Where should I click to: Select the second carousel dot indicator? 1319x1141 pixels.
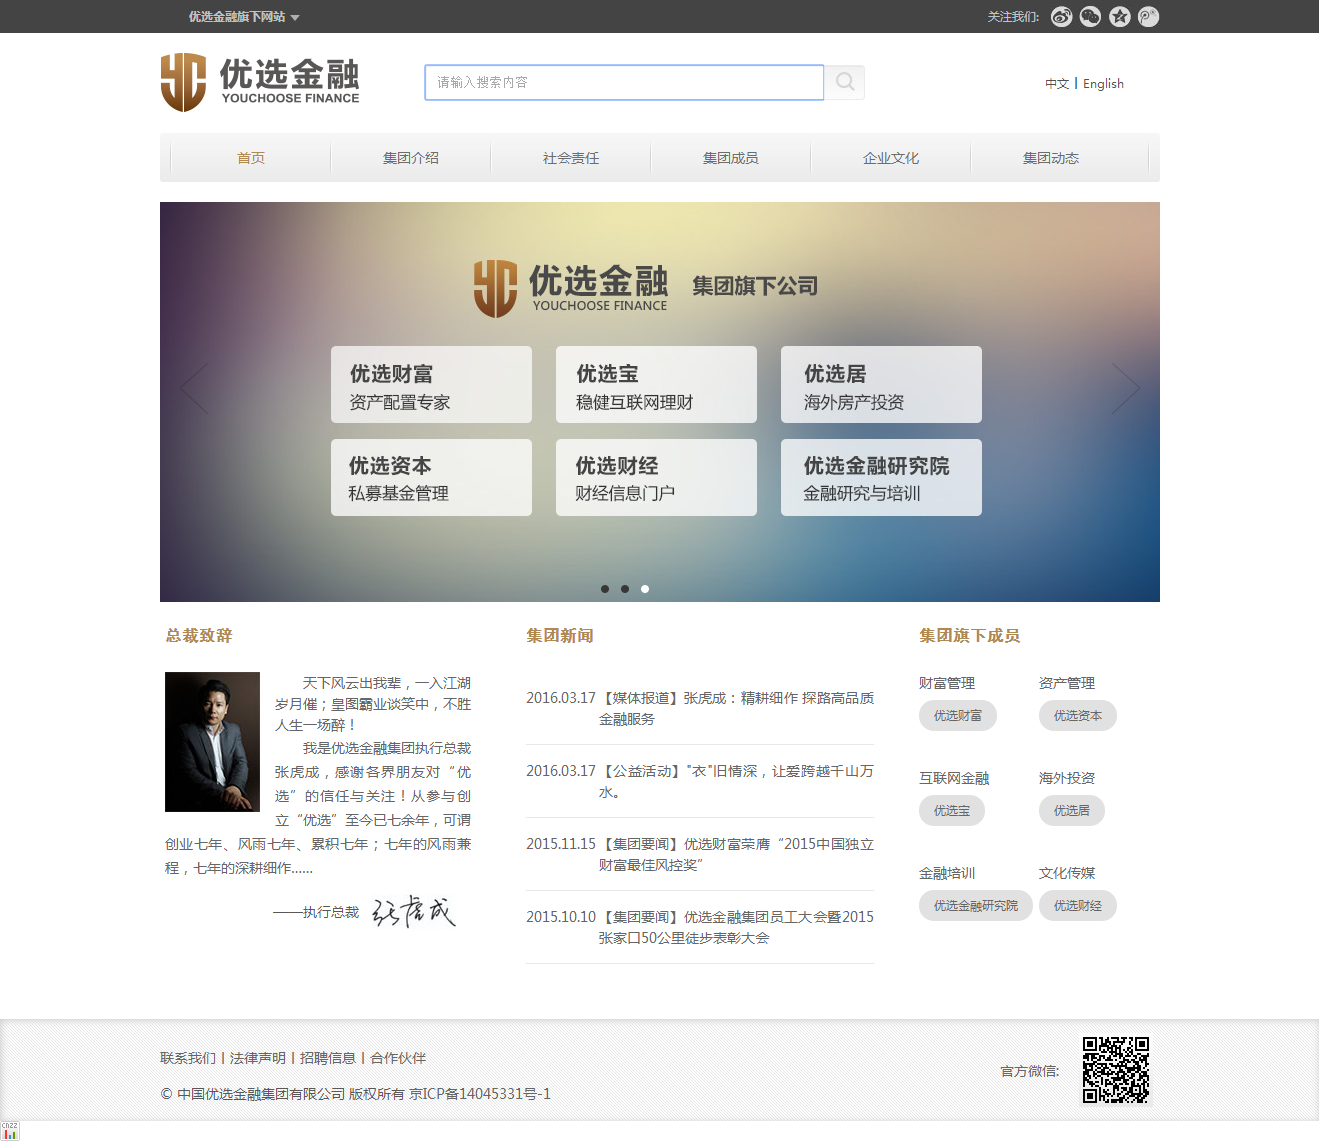click(x=625, y=589)
